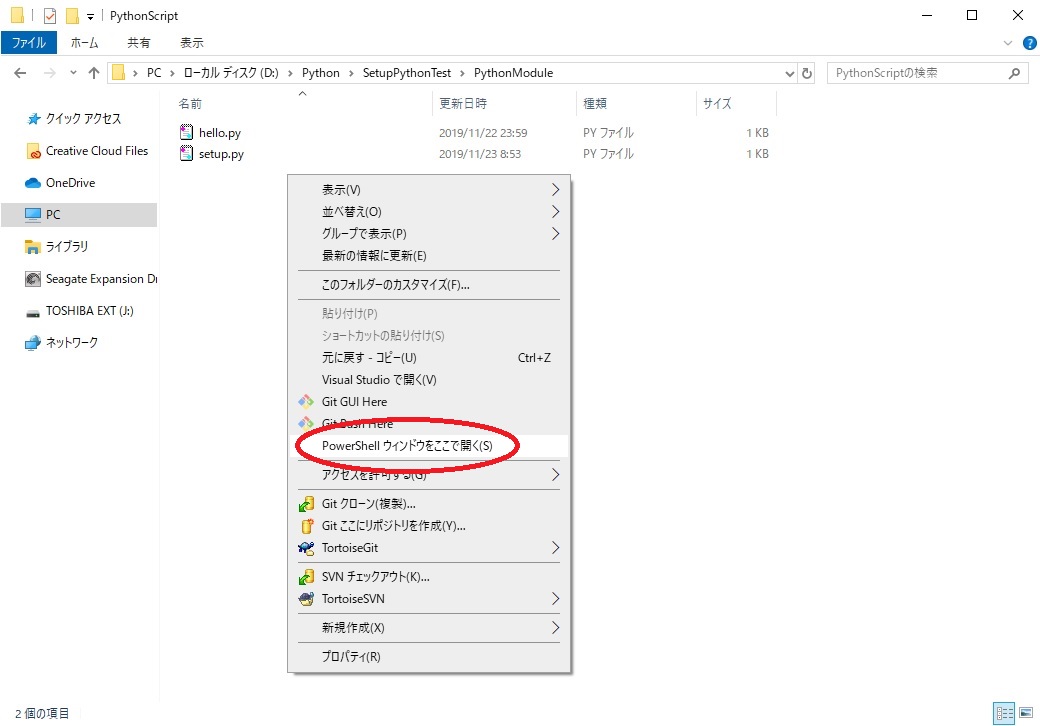
Task: Choose Visual Studio で開く(V)
Action: [429, 379]
